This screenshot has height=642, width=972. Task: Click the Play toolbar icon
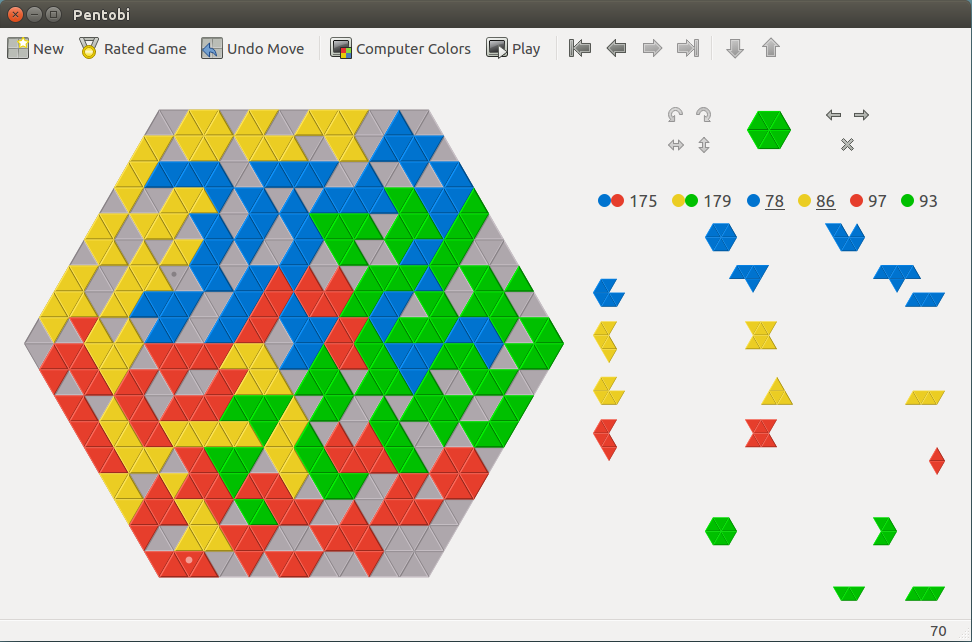point(497,48)
